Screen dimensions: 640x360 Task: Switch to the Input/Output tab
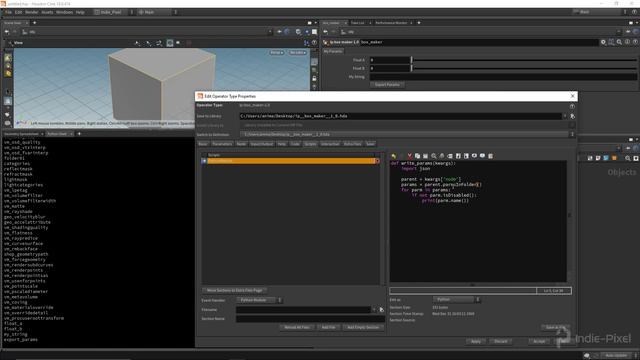(x=262, y=144)
